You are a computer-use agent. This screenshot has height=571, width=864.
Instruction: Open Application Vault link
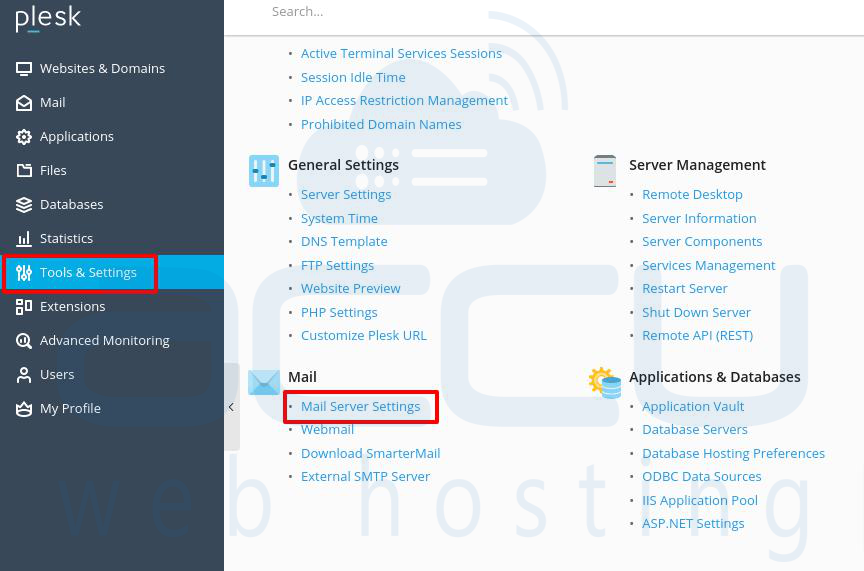[693, 407]
